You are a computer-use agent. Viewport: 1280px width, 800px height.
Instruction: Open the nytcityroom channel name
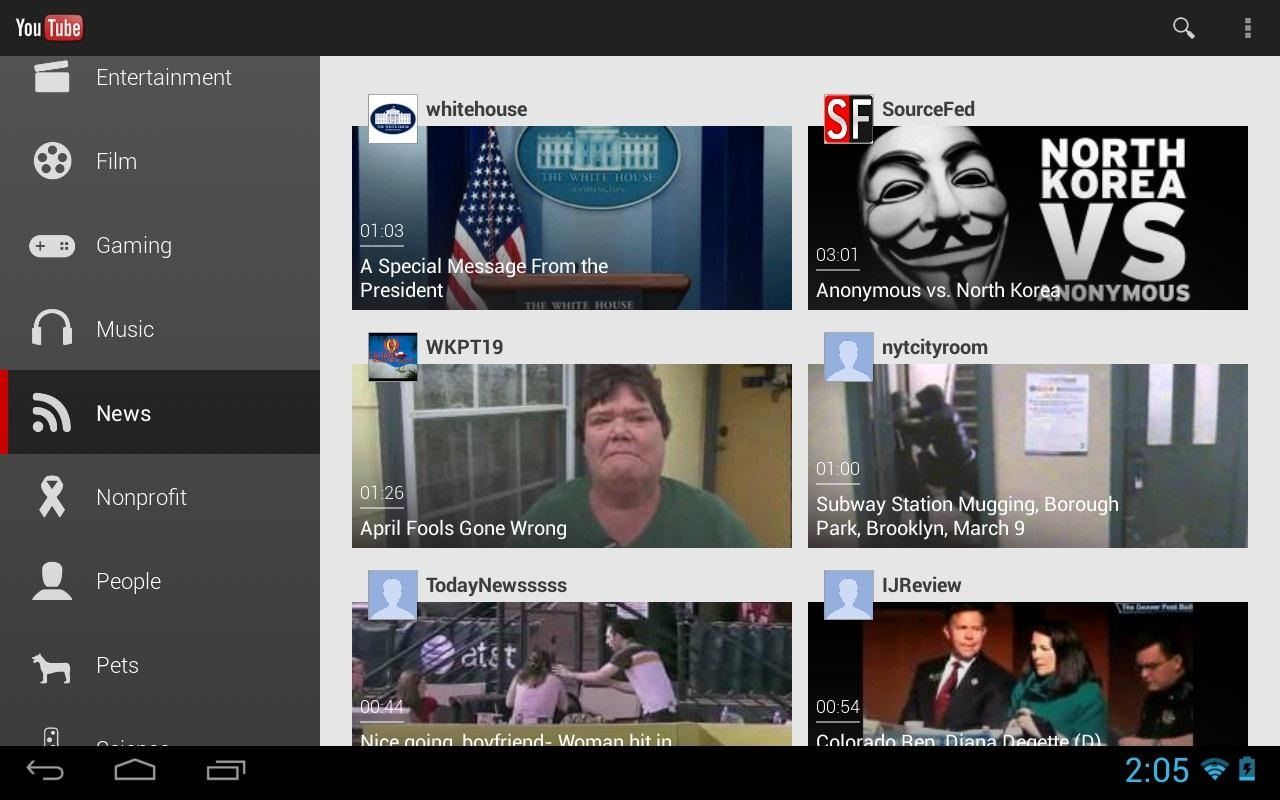click(935, 347)
